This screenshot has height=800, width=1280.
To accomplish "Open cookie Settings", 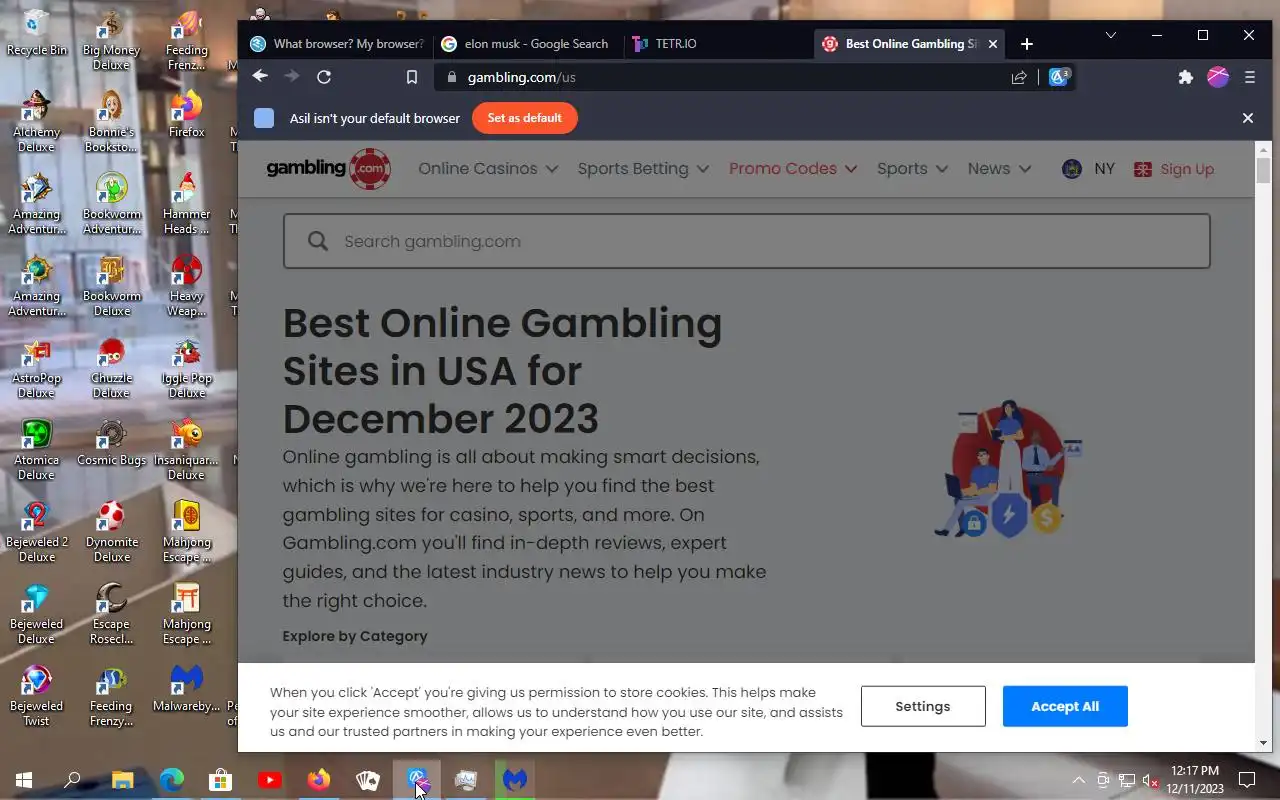I will point(923,706).
